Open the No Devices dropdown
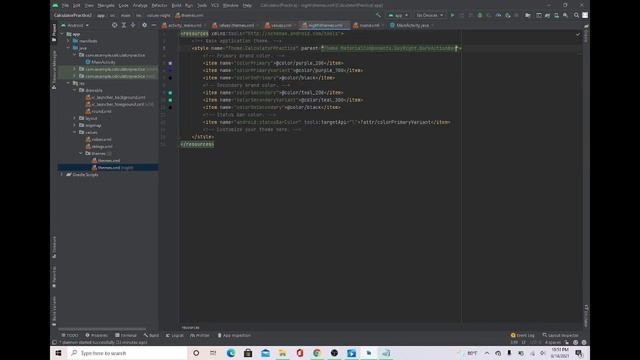The height and width of the screenshot is (360, 640). pyautogui.click(x=429, y=15)
